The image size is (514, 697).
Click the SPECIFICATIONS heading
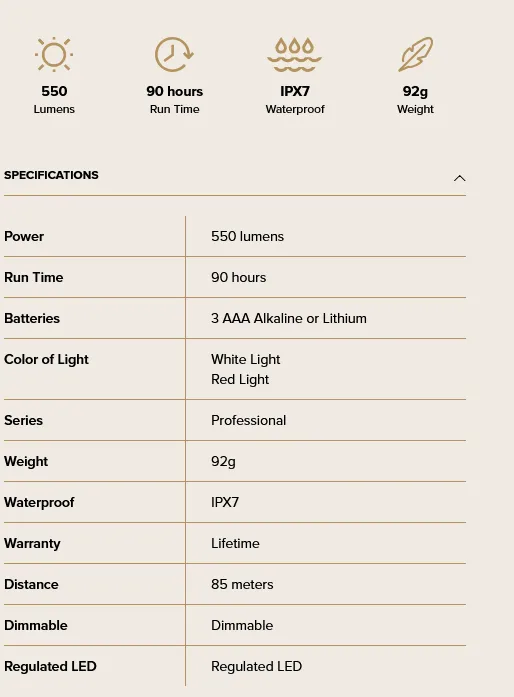(51, 175)
